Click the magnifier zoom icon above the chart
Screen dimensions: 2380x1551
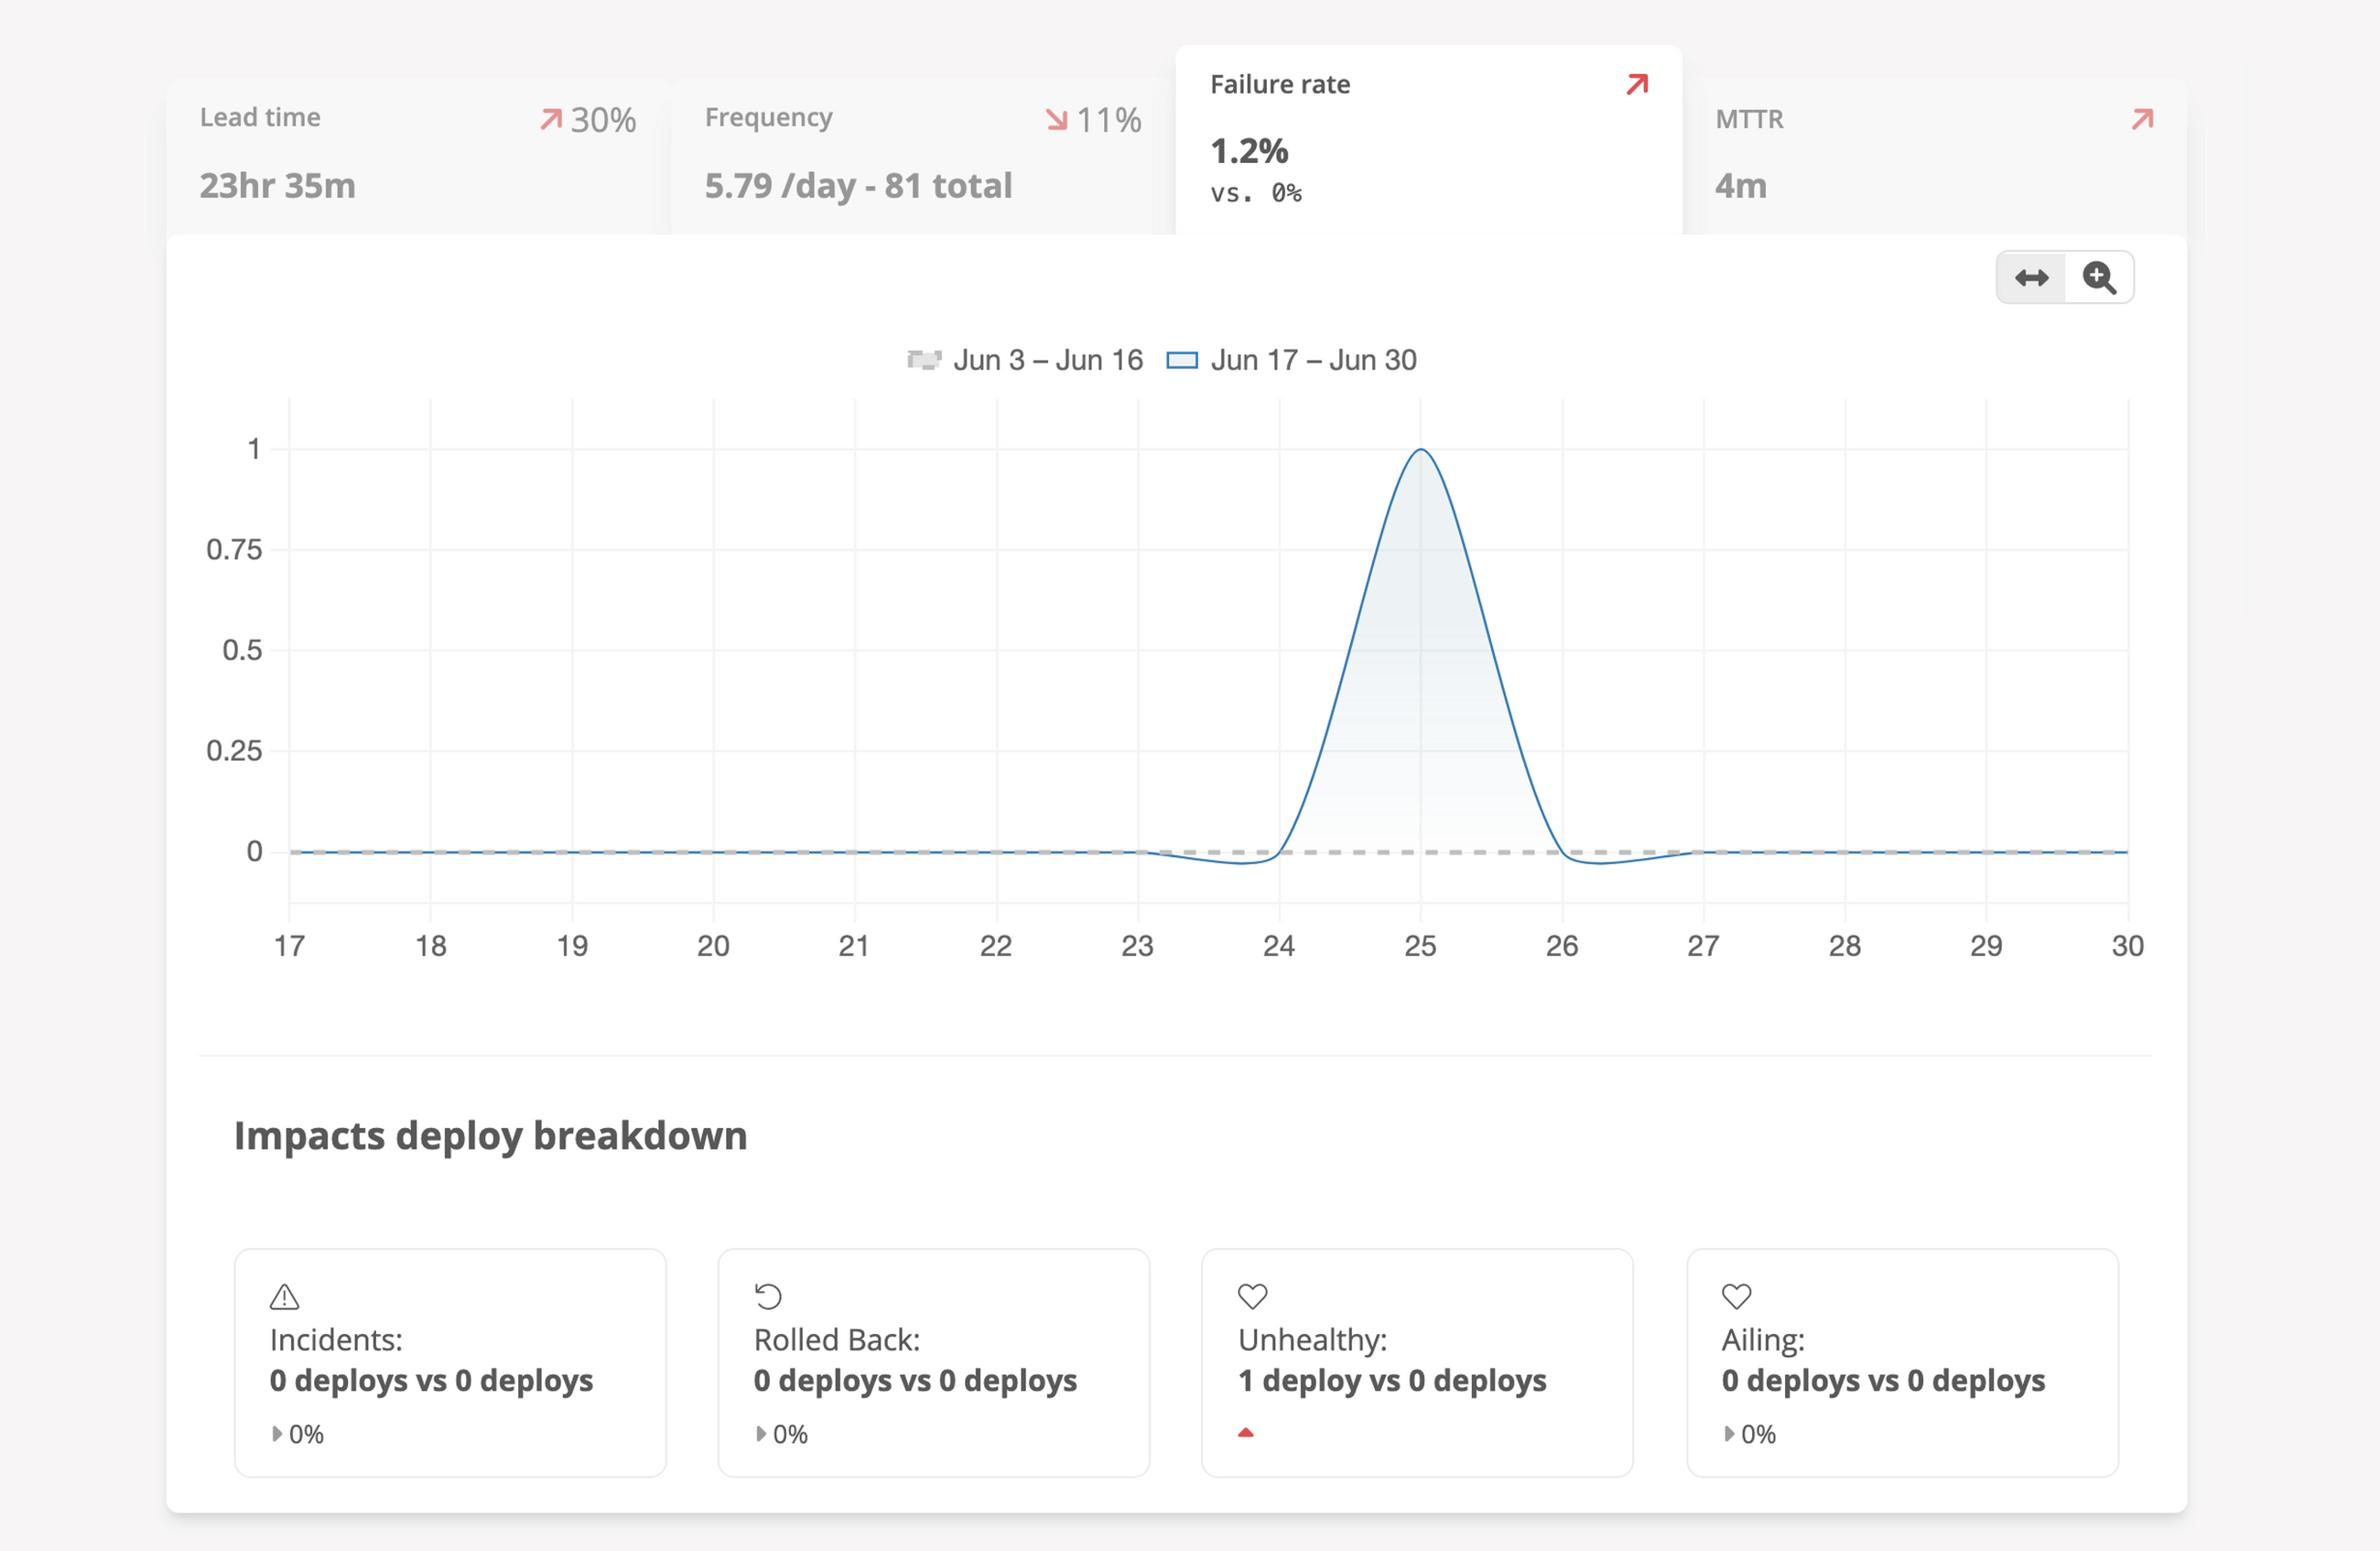pos(2100,277)
